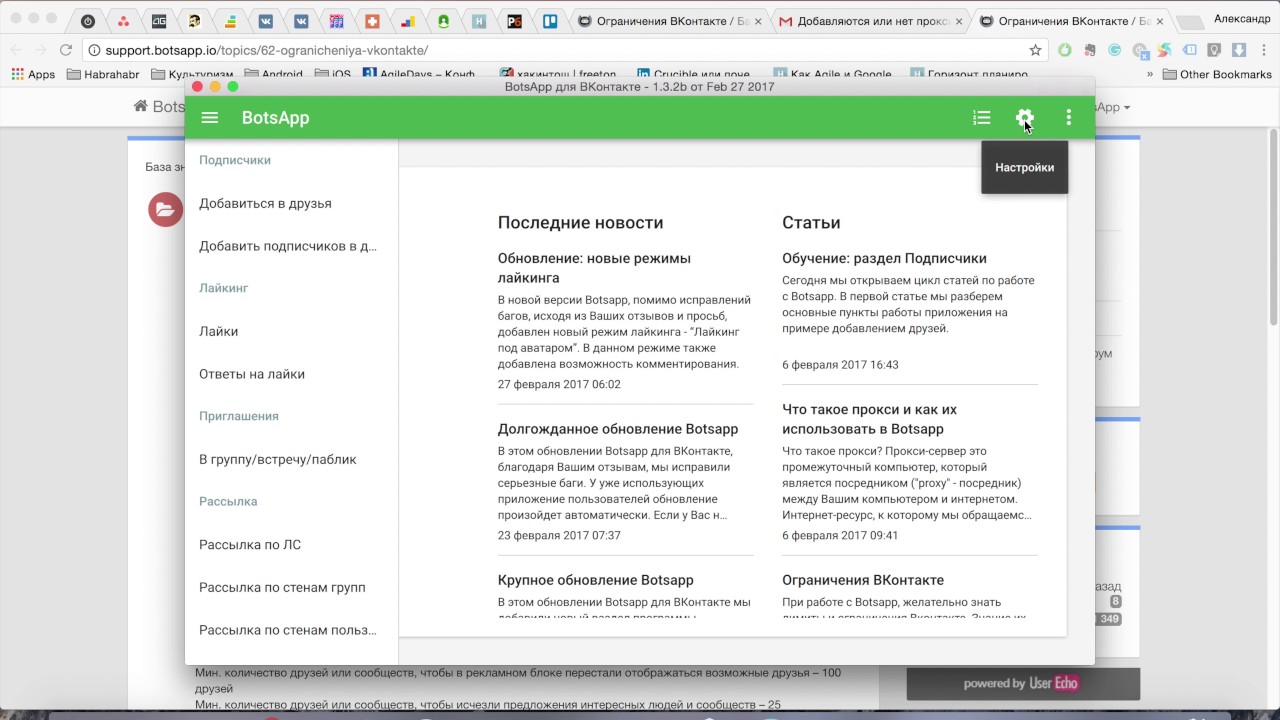Click the green circle extension icon
The height and width of the screenshot is (720, 1280).
pyautogui.click(x=1065, y=50)
